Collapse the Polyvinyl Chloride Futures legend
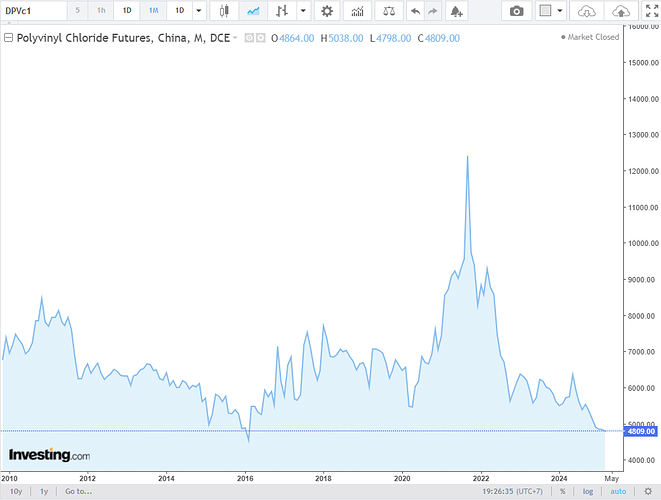661x500 pixels. (8, 38)
